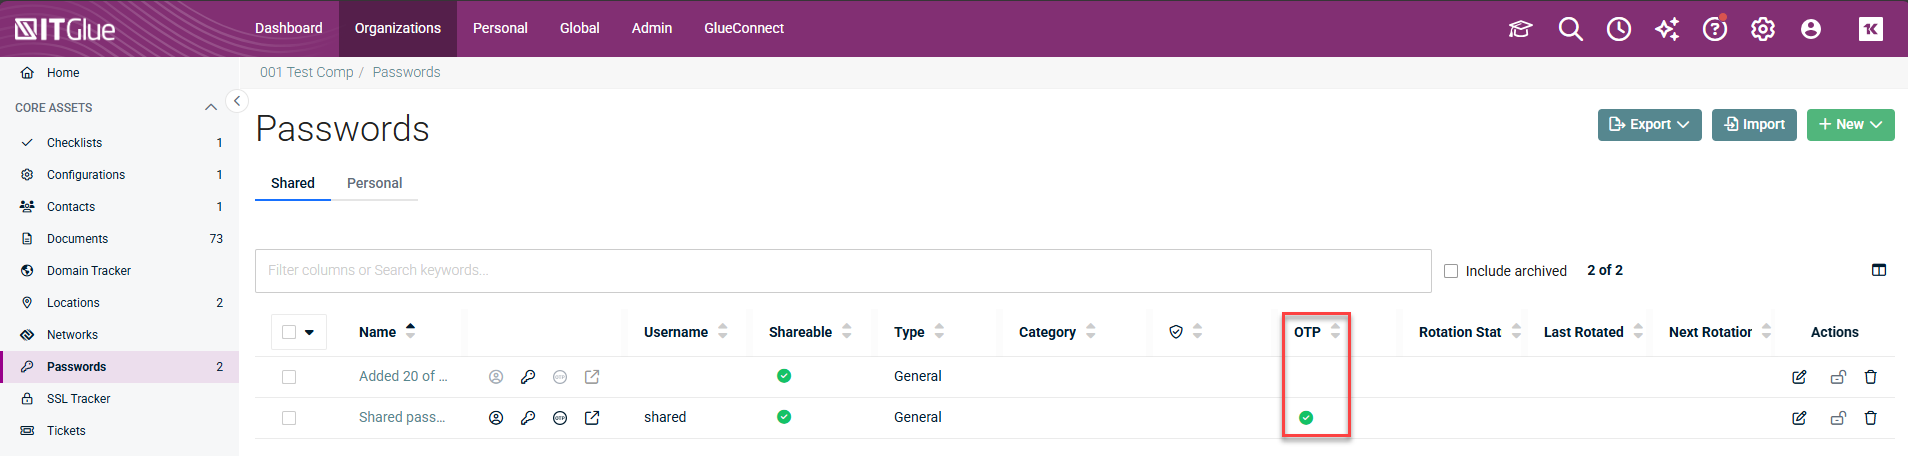The image size is (1908, 456).
Task: Open the search magnifier in header
Action: (1570, 29)
